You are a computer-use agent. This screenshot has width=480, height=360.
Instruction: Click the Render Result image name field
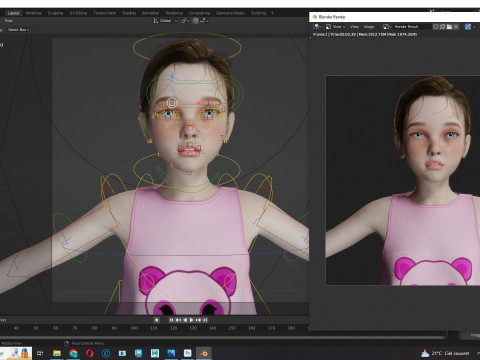(412, 27)
